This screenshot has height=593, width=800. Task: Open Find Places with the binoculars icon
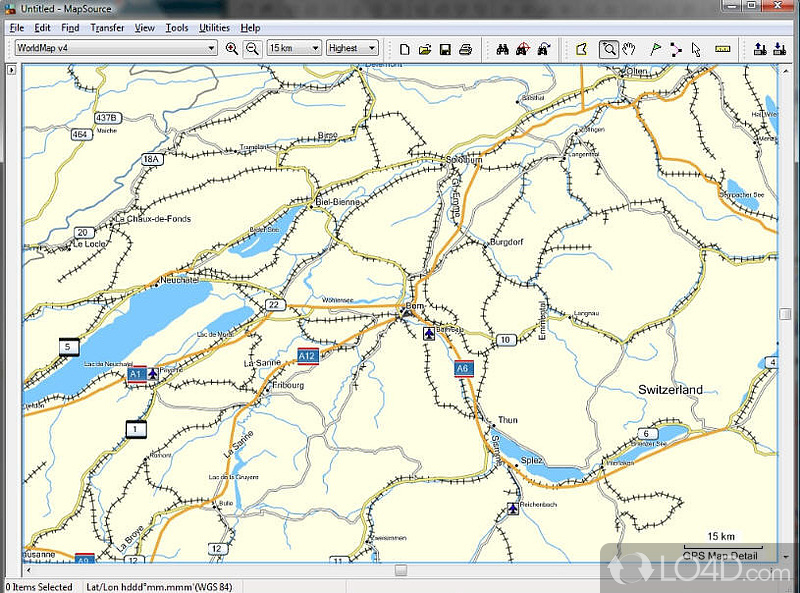(501, 48)
